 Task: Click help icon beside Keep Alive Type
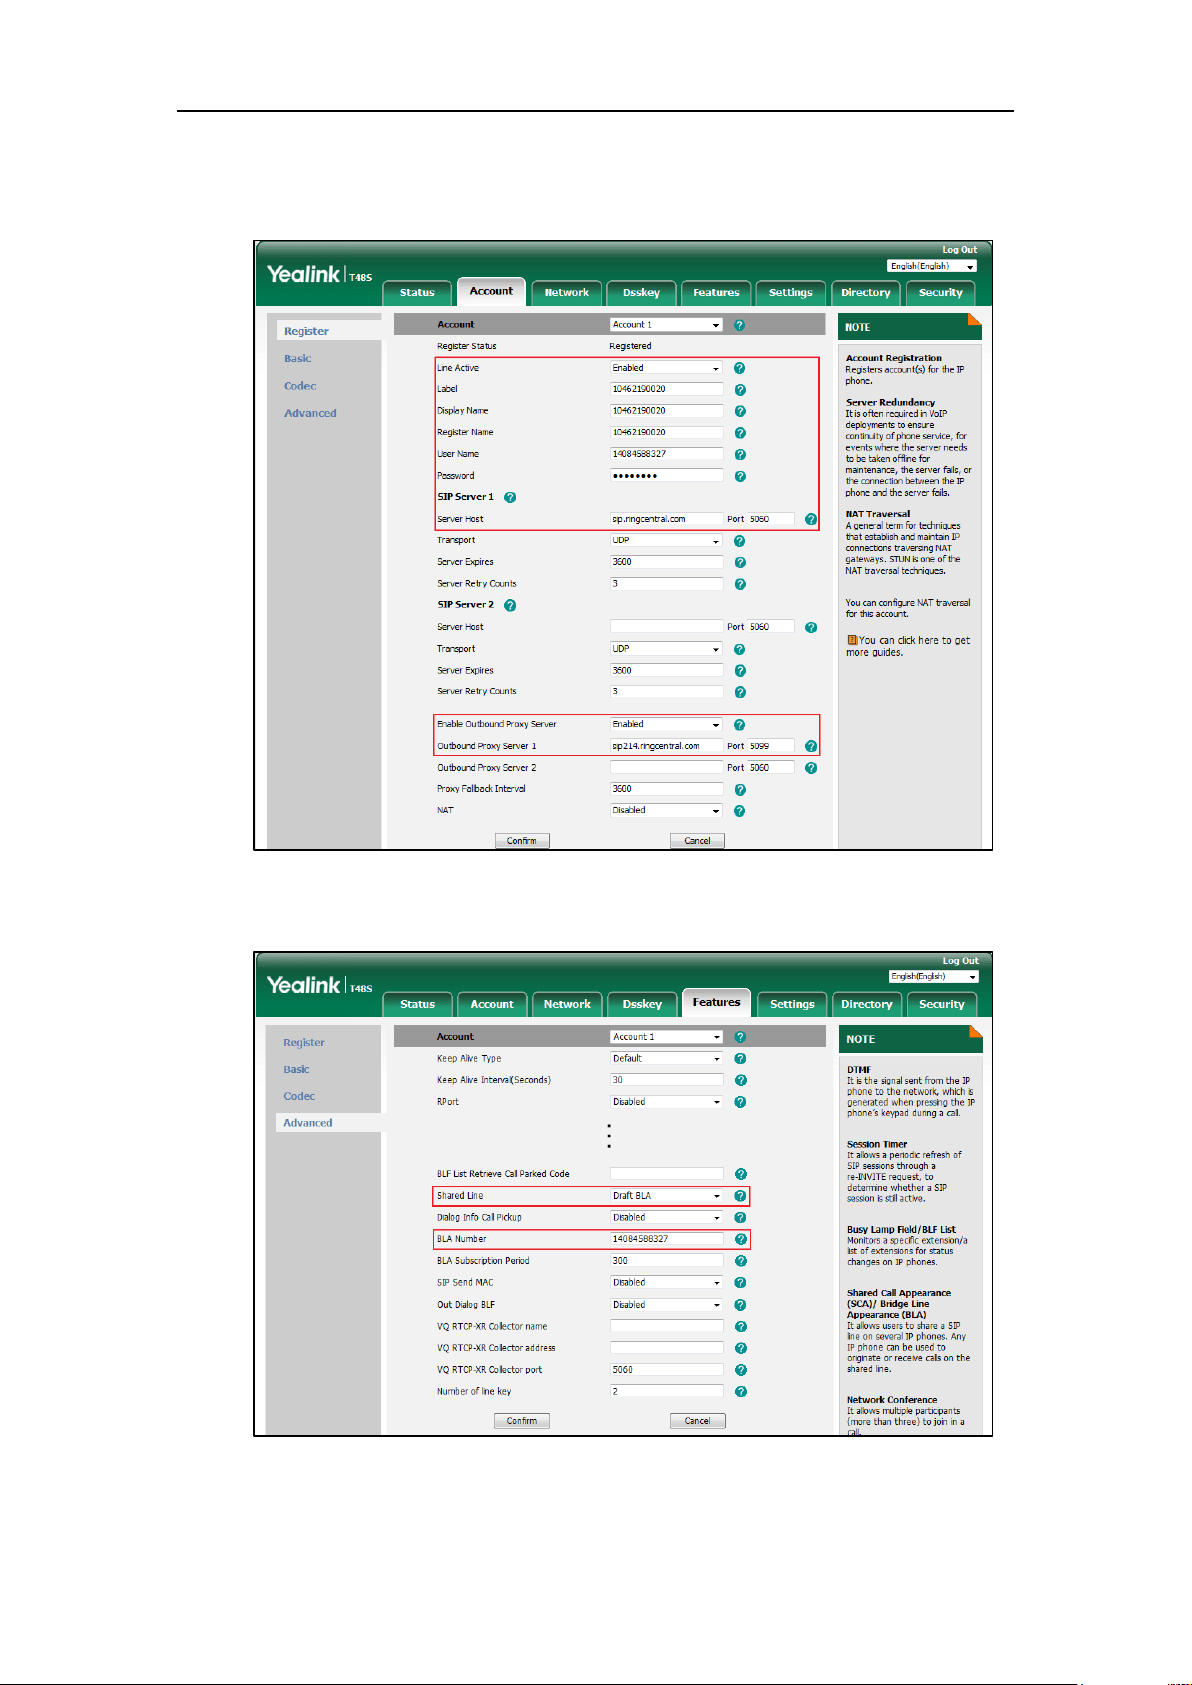pos(740,1059)
